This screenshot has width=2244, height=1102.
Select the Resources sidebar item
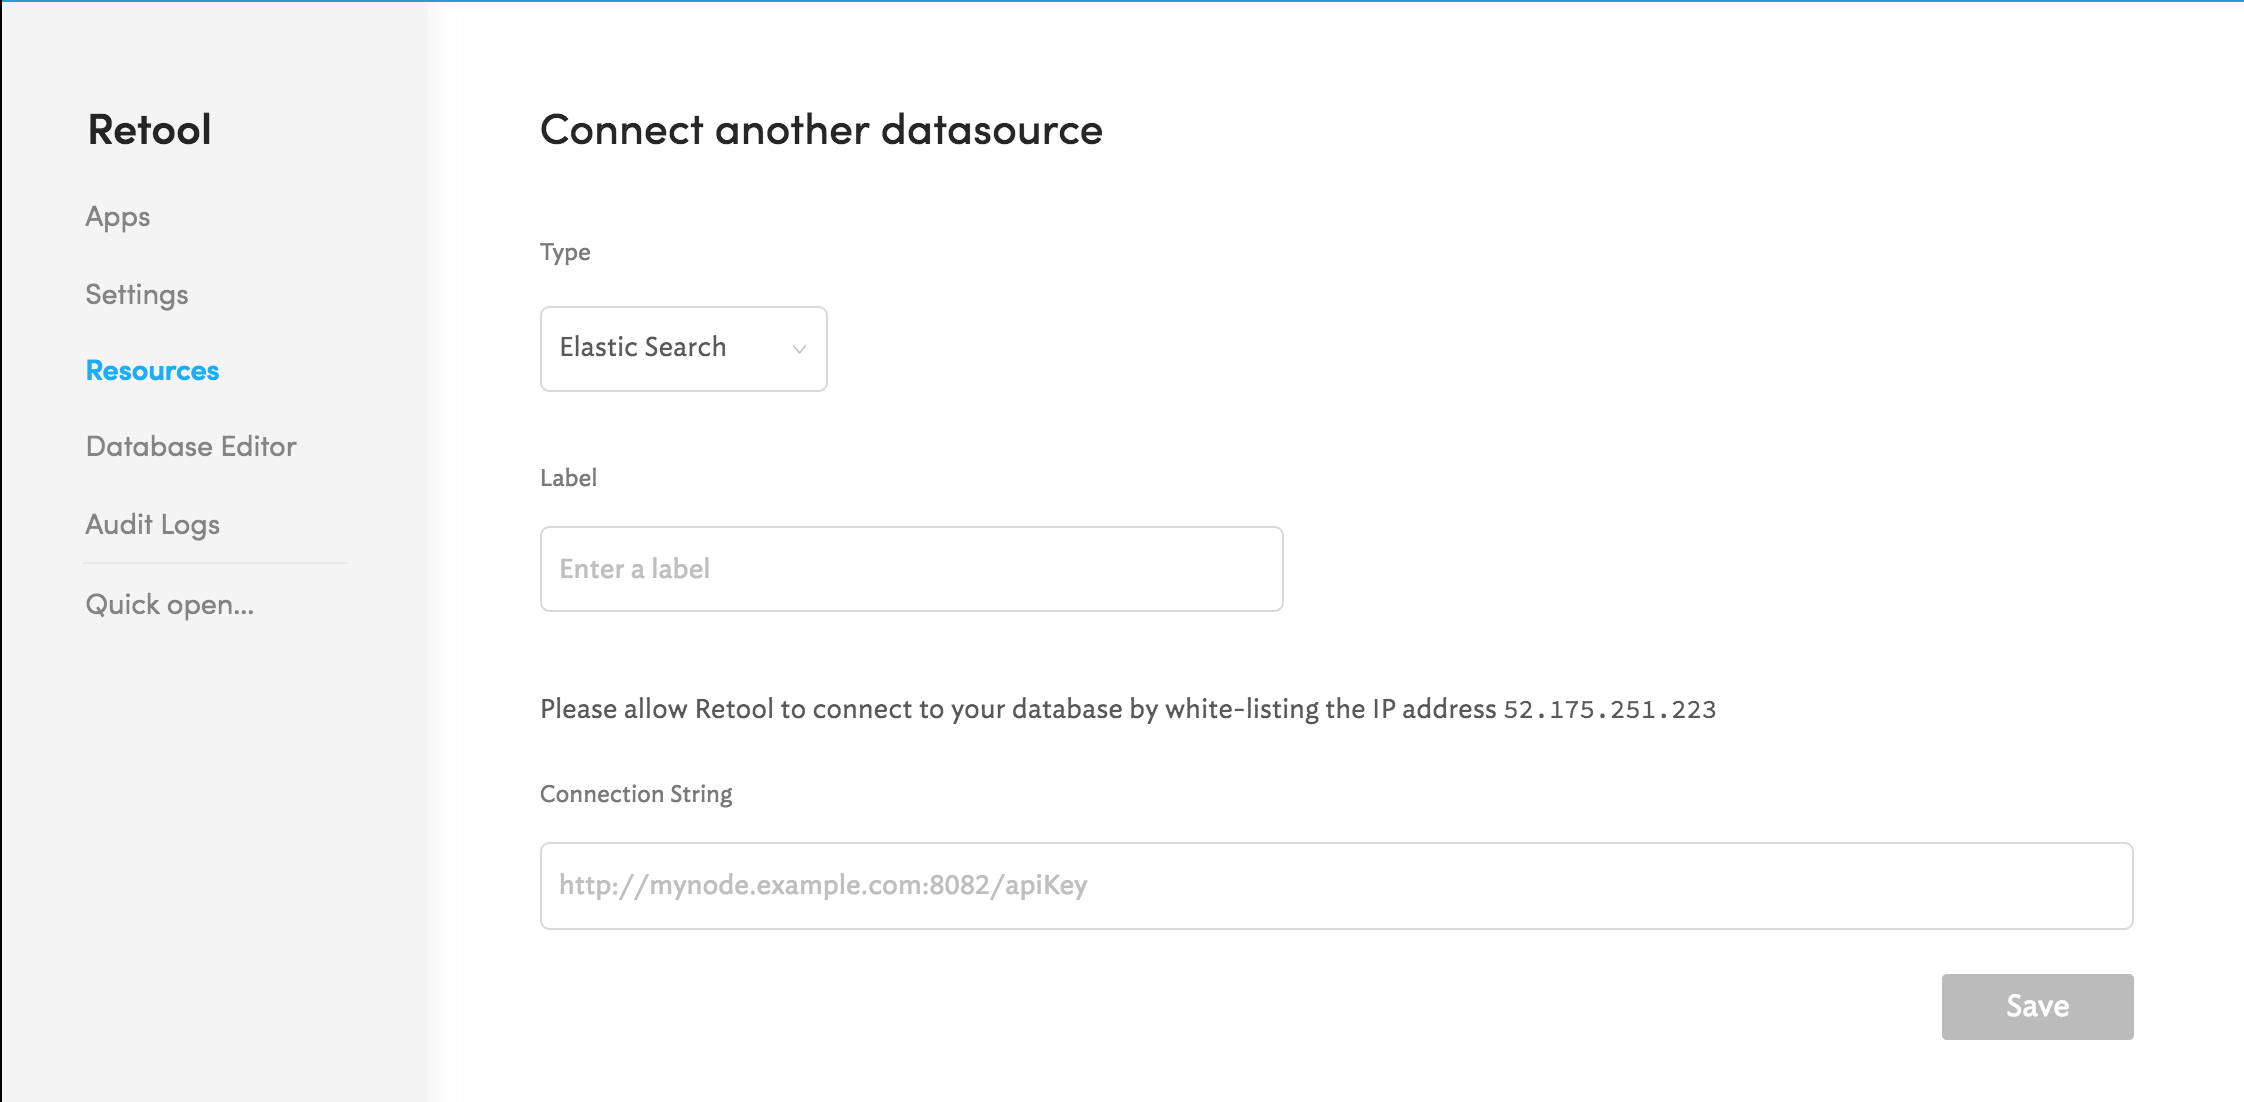[x=152, y=371]
